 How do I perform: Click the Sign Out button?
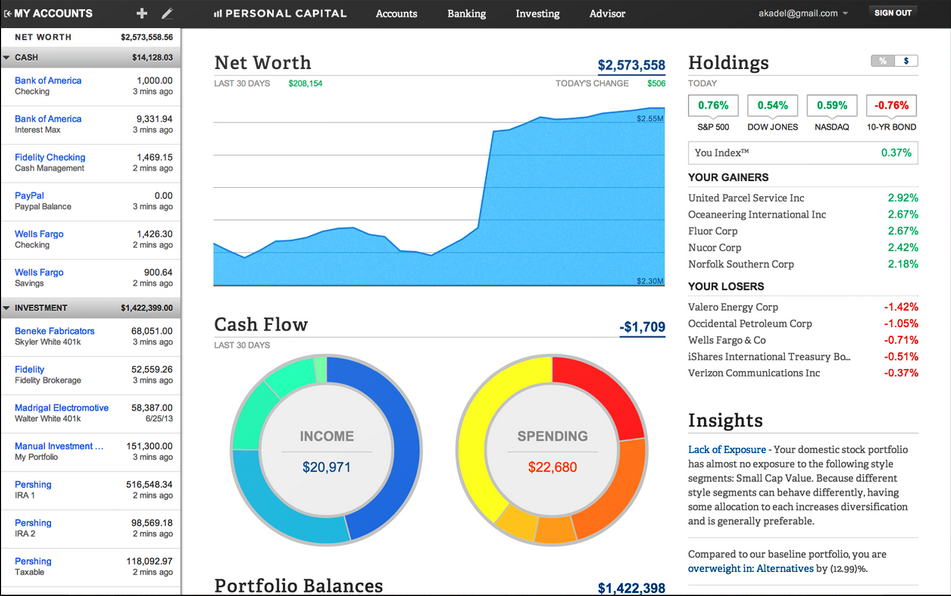point(892,14)
